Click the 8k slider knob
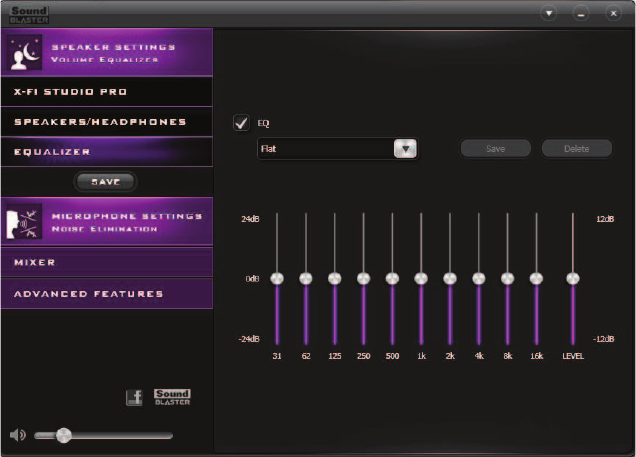 point(507,279)
